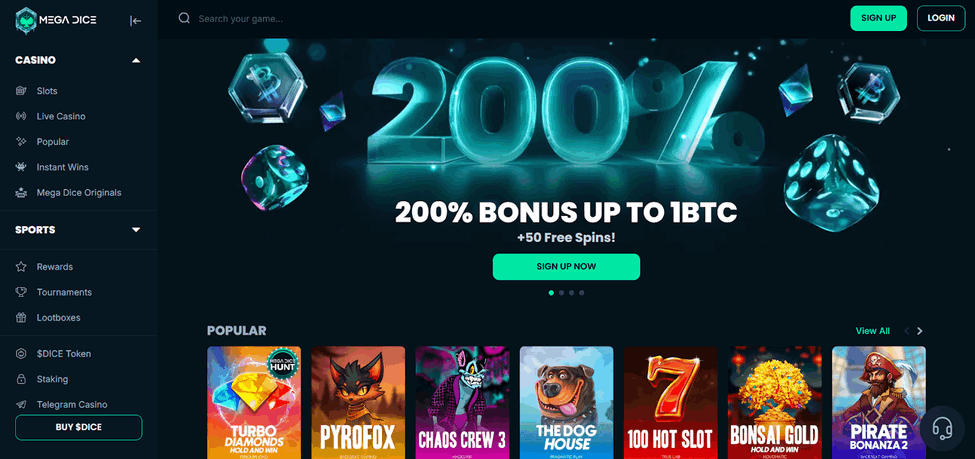This screenshot has width=975, height=459.
Task: Switch to second banner slide dot
Action: tap(561, 292)
